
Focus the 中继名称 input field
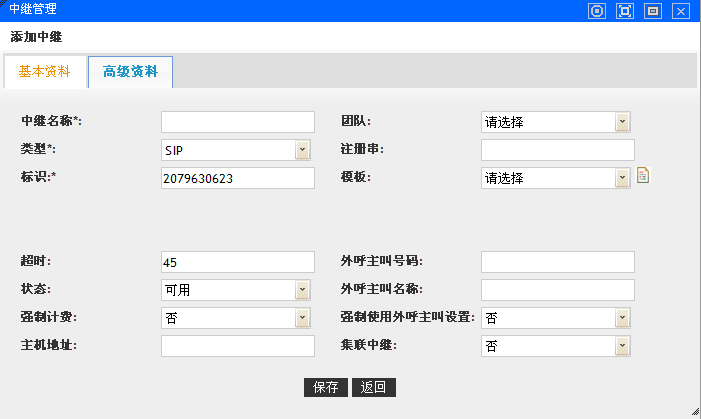click(237, 122)
